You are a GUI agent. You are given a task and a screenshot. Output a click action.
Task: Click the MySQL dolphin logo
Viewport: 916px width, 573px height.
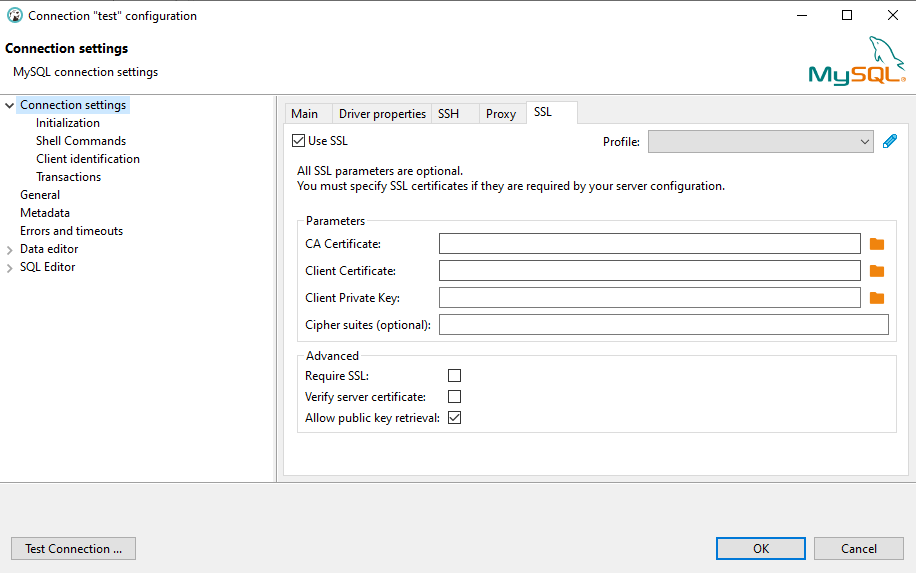pyautogui.click(x=857, y=62)
